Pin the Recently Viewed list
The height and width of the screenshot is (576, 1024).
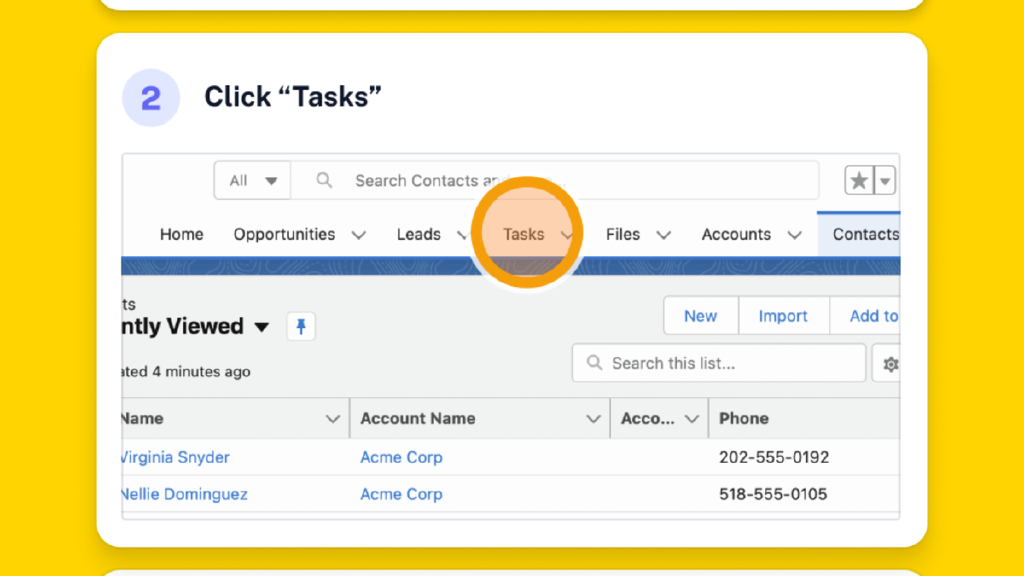point(301,326)
